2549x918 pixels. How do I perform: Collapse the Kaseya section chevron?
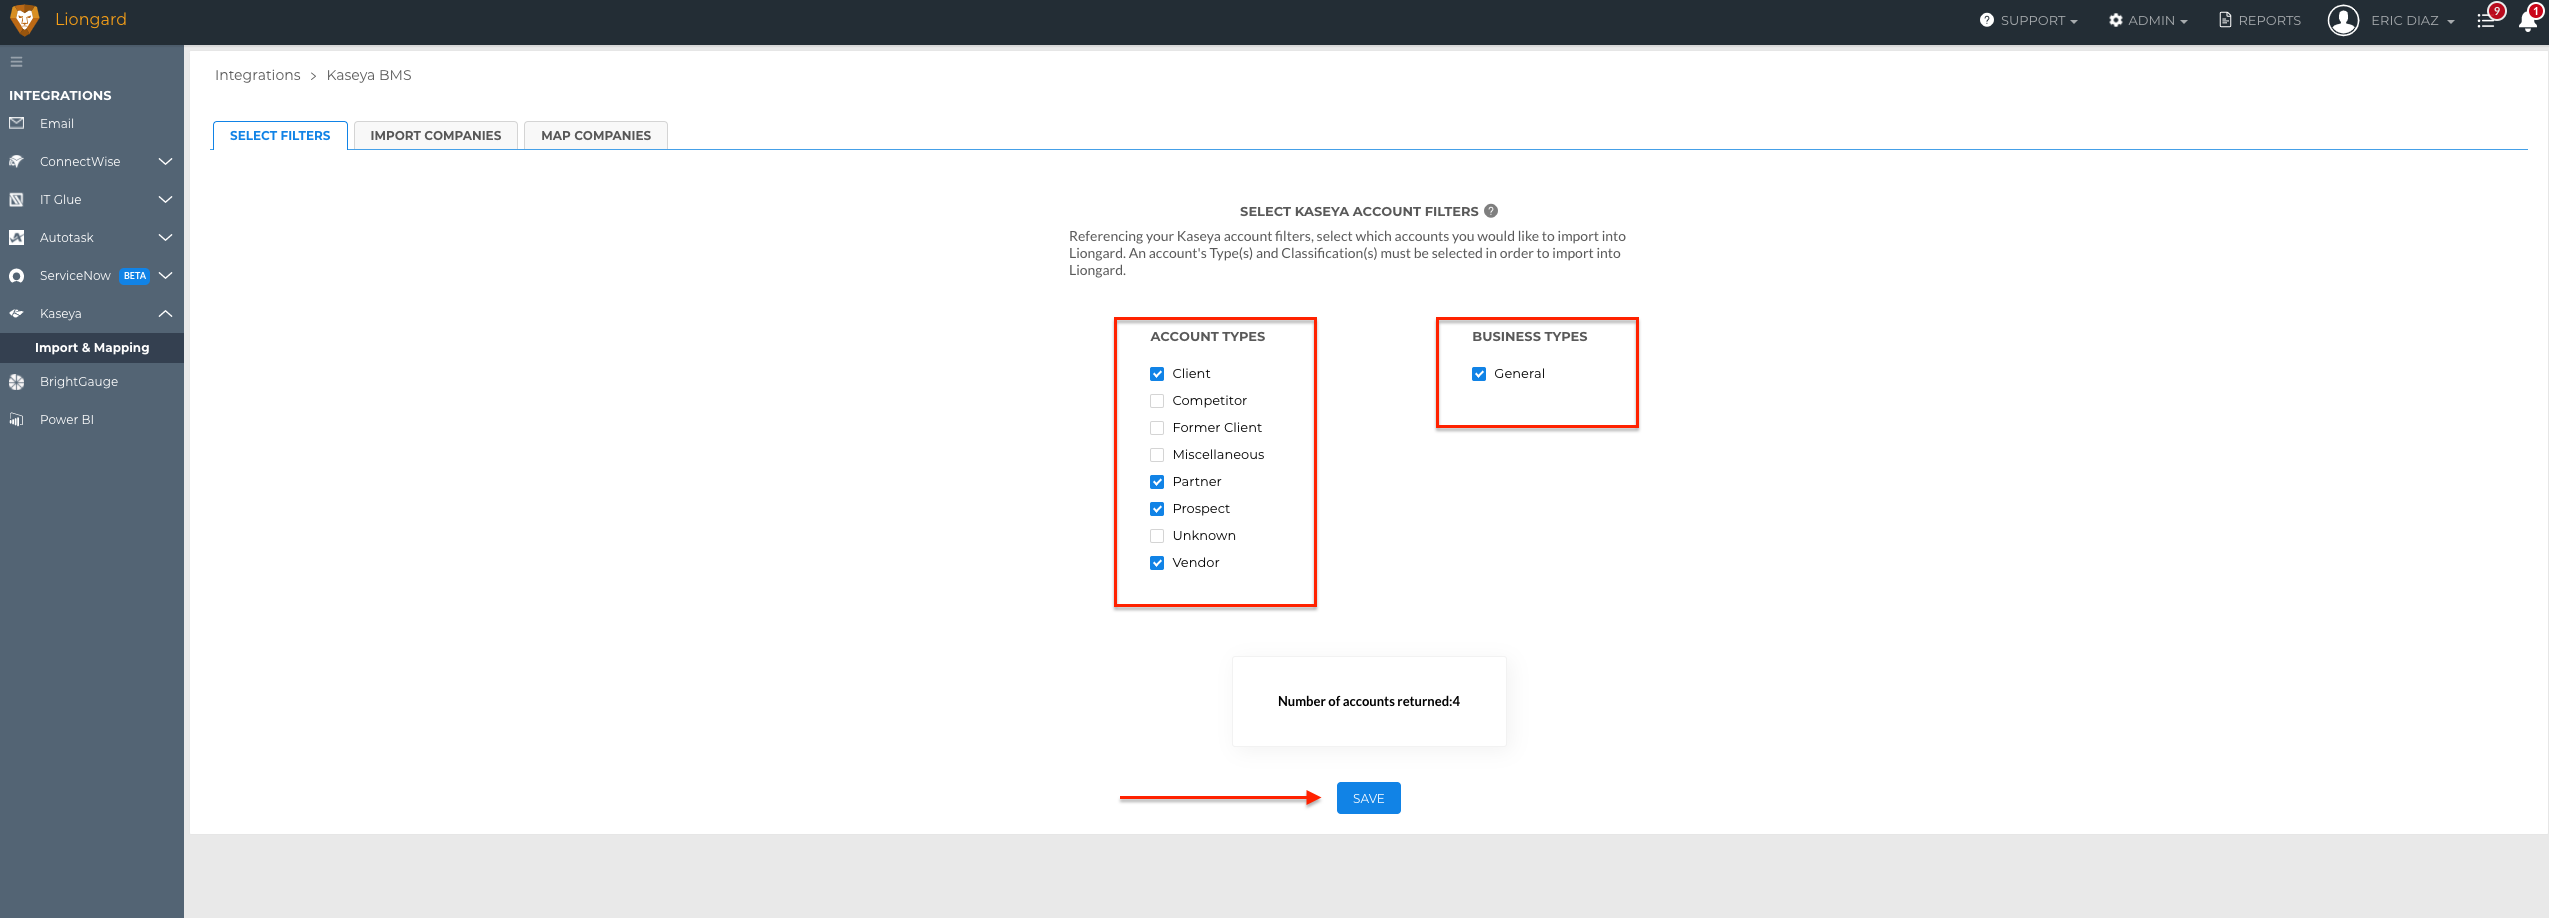[x=166, y=313]
